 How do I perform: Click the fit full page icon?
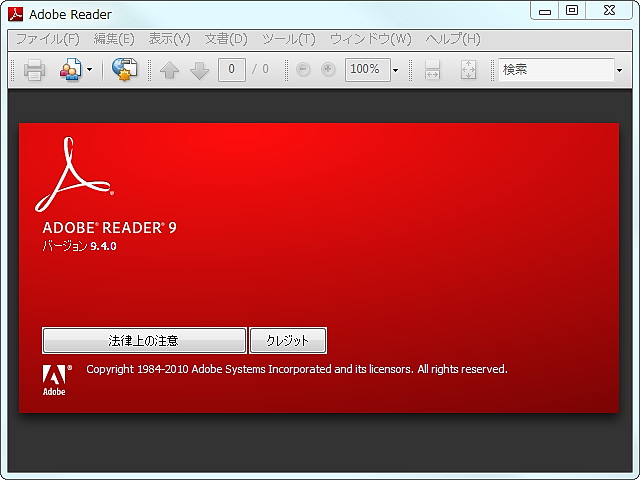coord(468,70)
